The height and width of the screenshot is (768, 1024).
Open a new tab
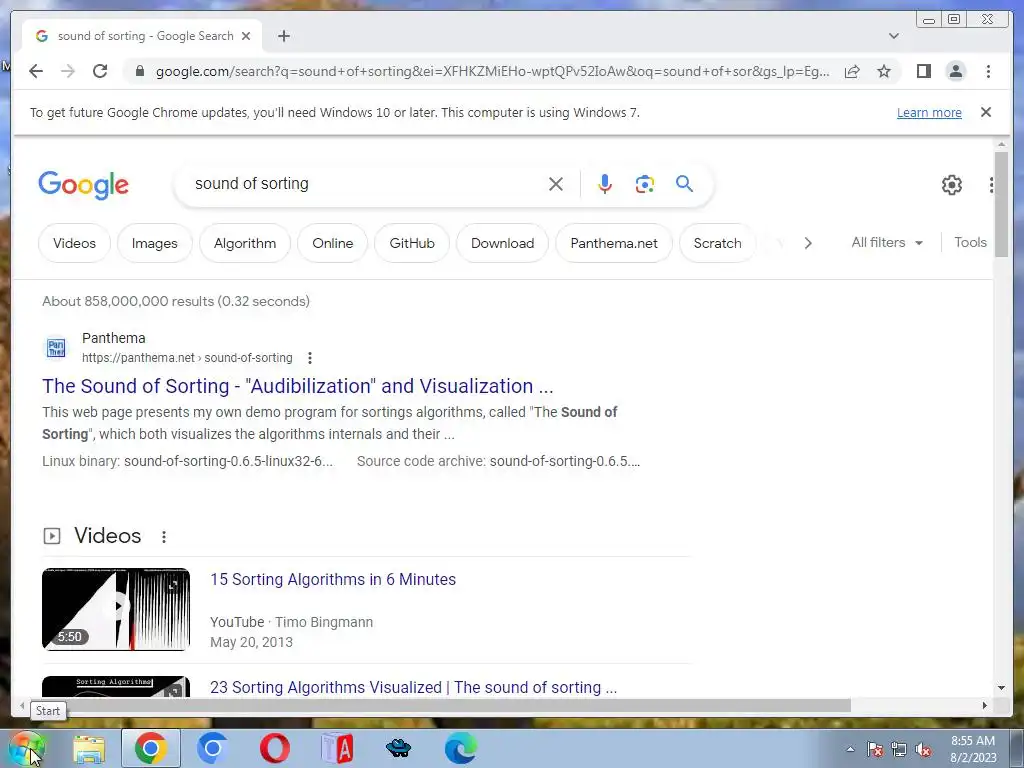(283, 36)
